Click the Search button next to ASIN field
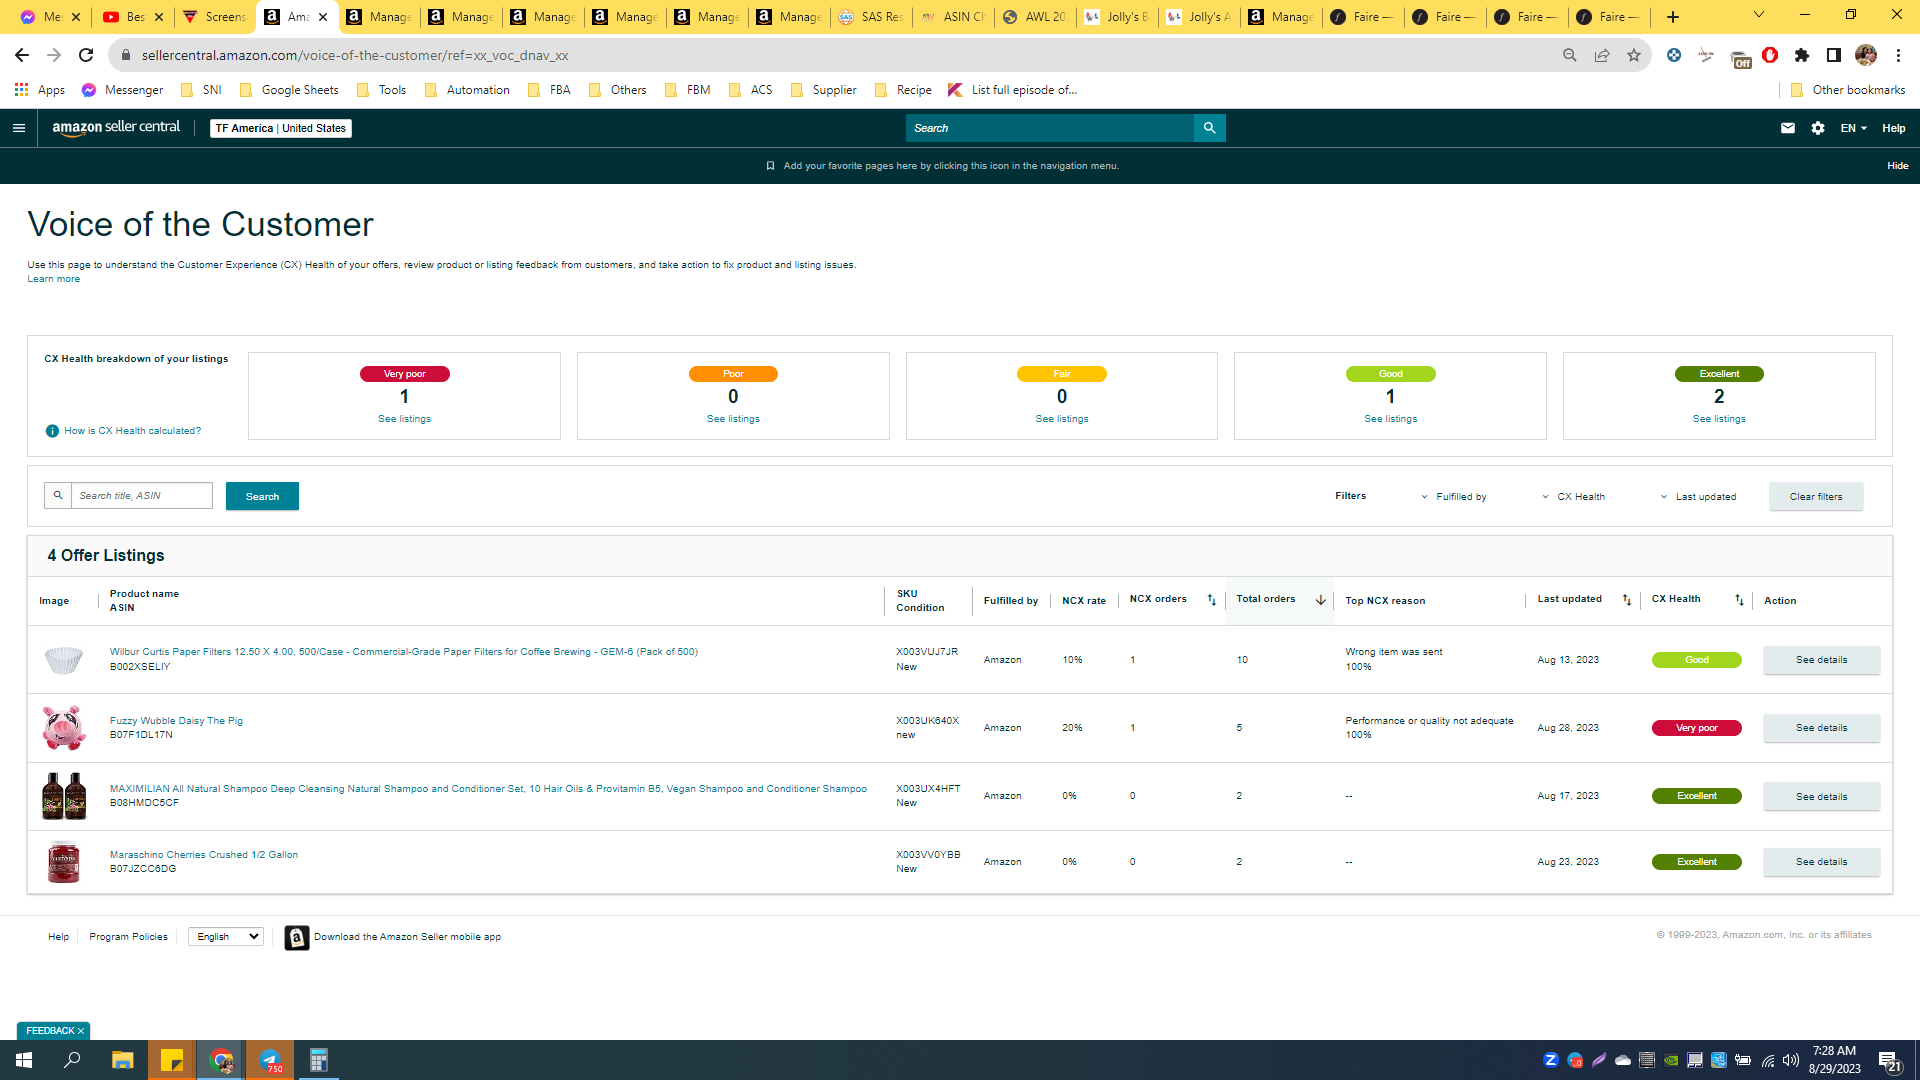This screenshot has height=1080, width=1920. tap(262, 497)
